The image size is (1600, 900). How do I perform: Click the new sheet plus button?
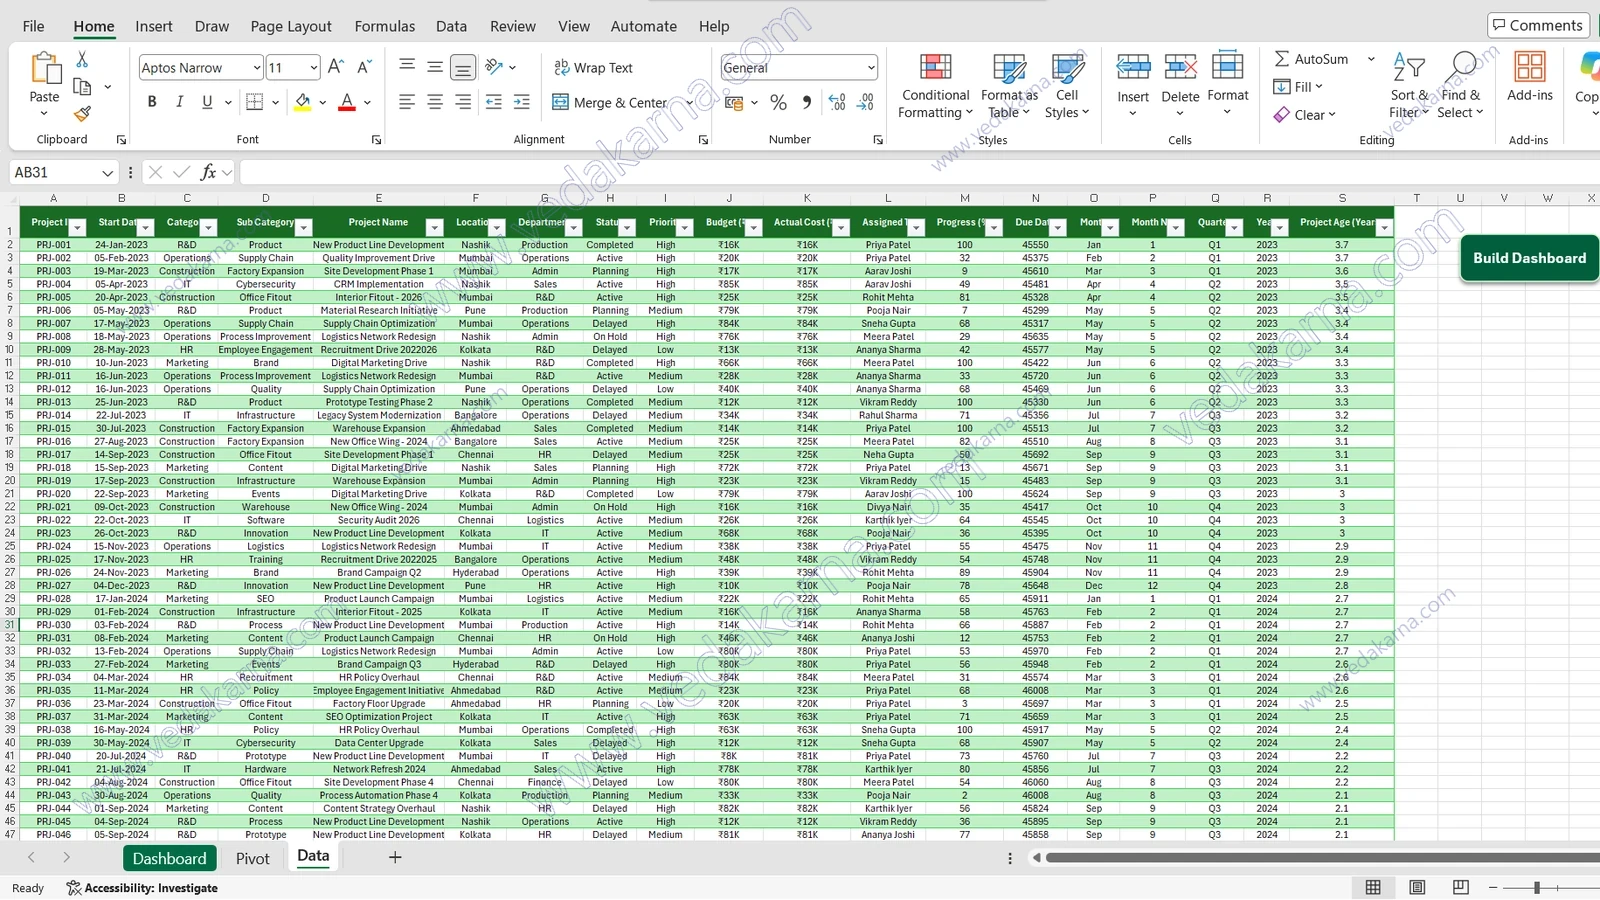pos(395,857)
